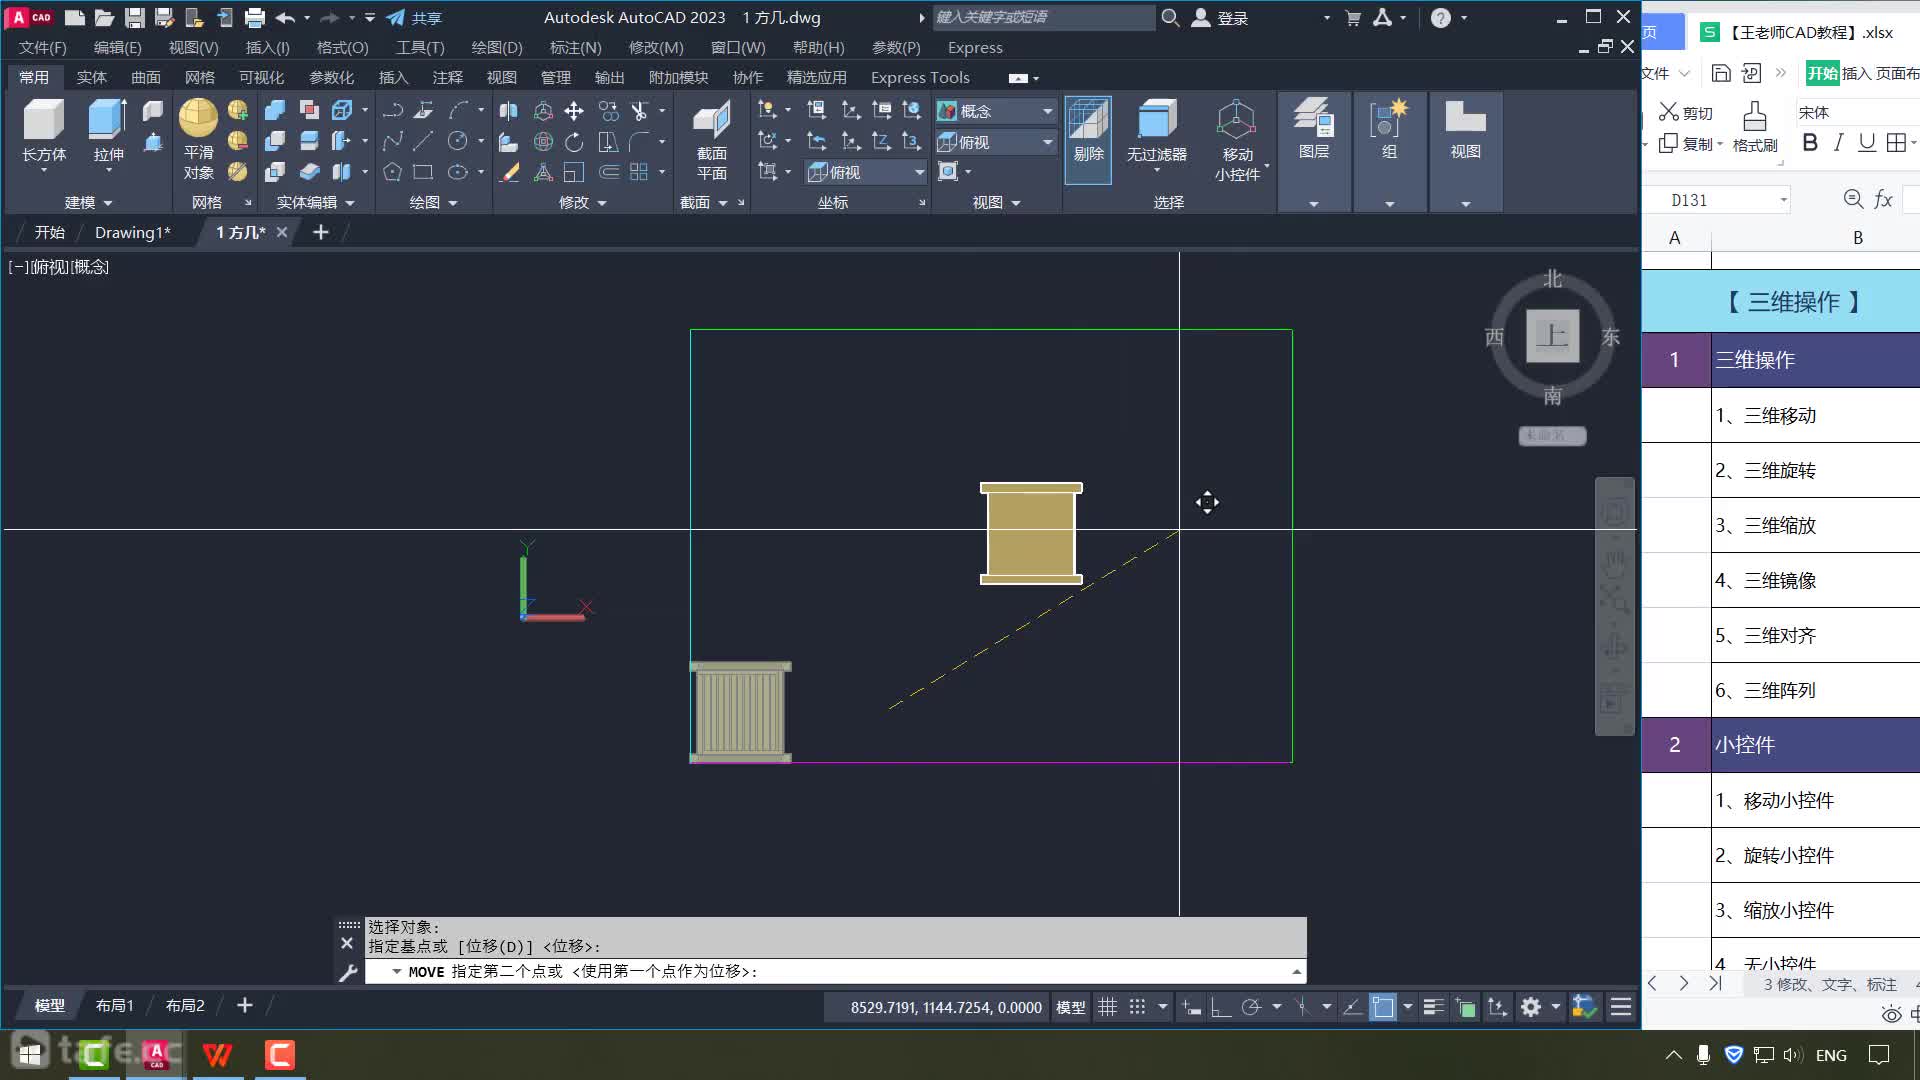Viewport: 1920px width, 1080px height.
Task: Select the Rectangle draw tool
Action: 424,172
